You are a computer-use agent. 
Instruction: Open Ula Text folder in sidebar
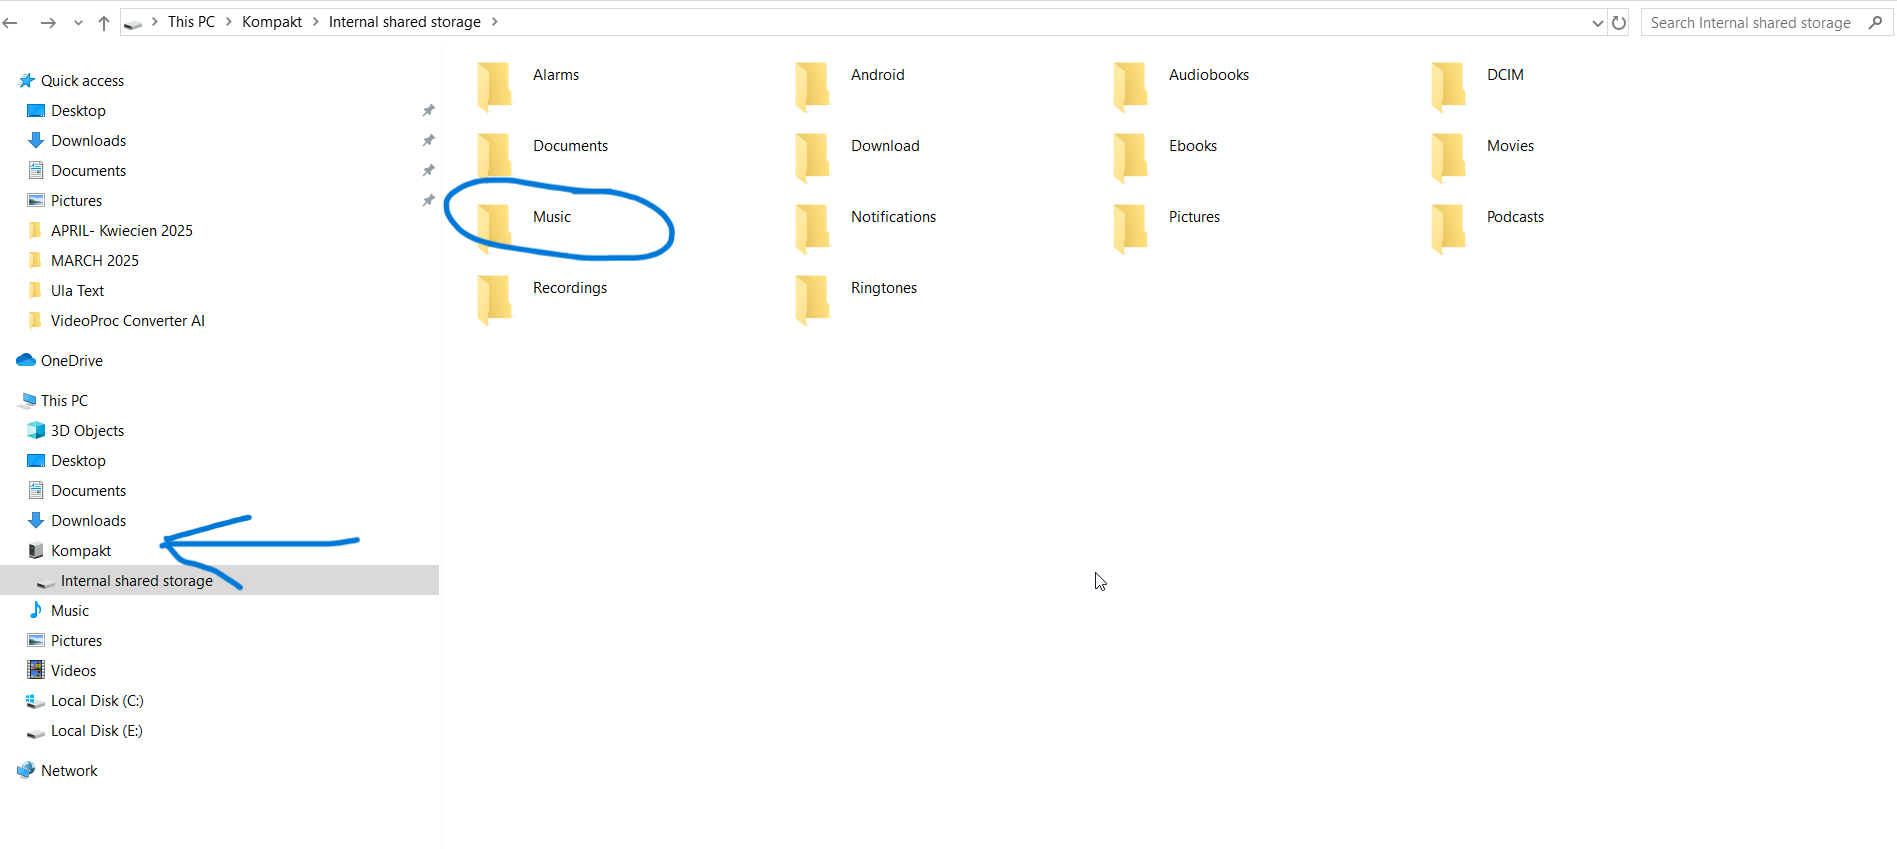coord(77,290)
